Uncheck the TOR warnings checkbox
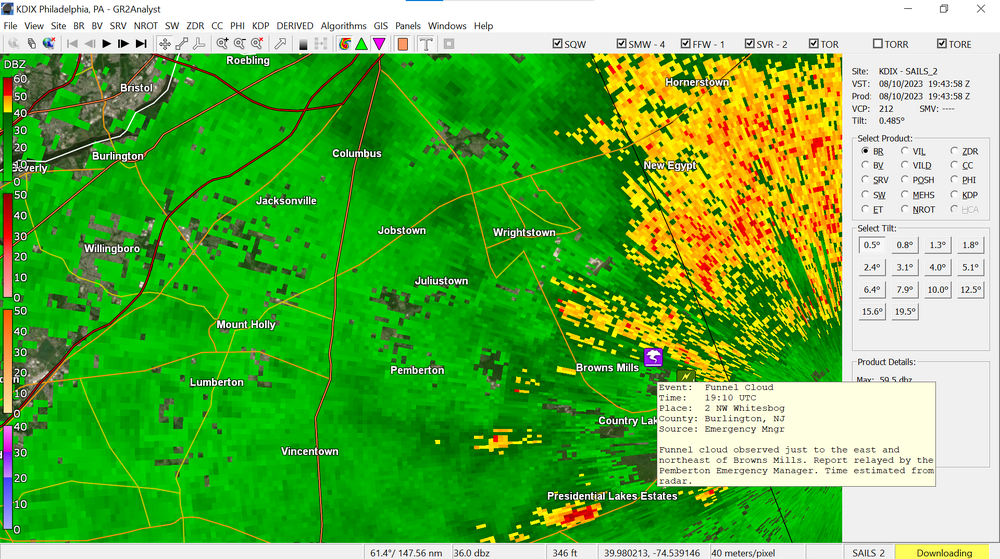This screenshot has width=1000, height=559. 815,44
